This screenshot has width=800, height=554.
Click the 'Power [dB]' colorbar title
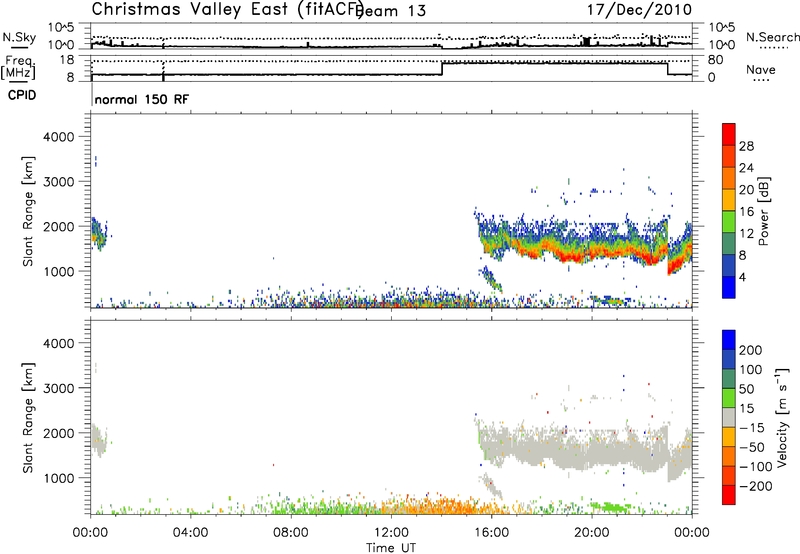coord(764,211)
